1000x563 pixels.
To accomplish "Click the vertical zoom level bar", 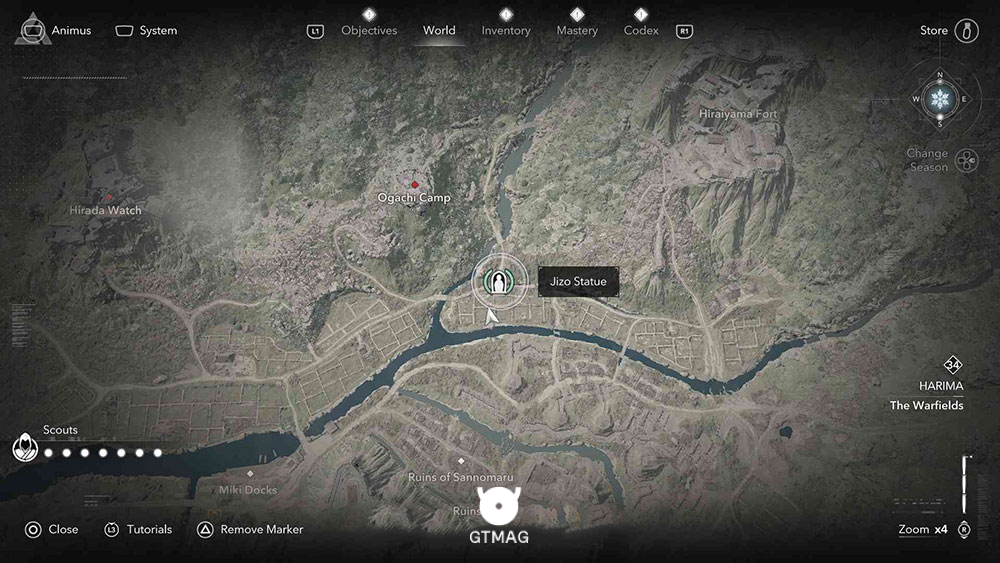I will 966,485.
